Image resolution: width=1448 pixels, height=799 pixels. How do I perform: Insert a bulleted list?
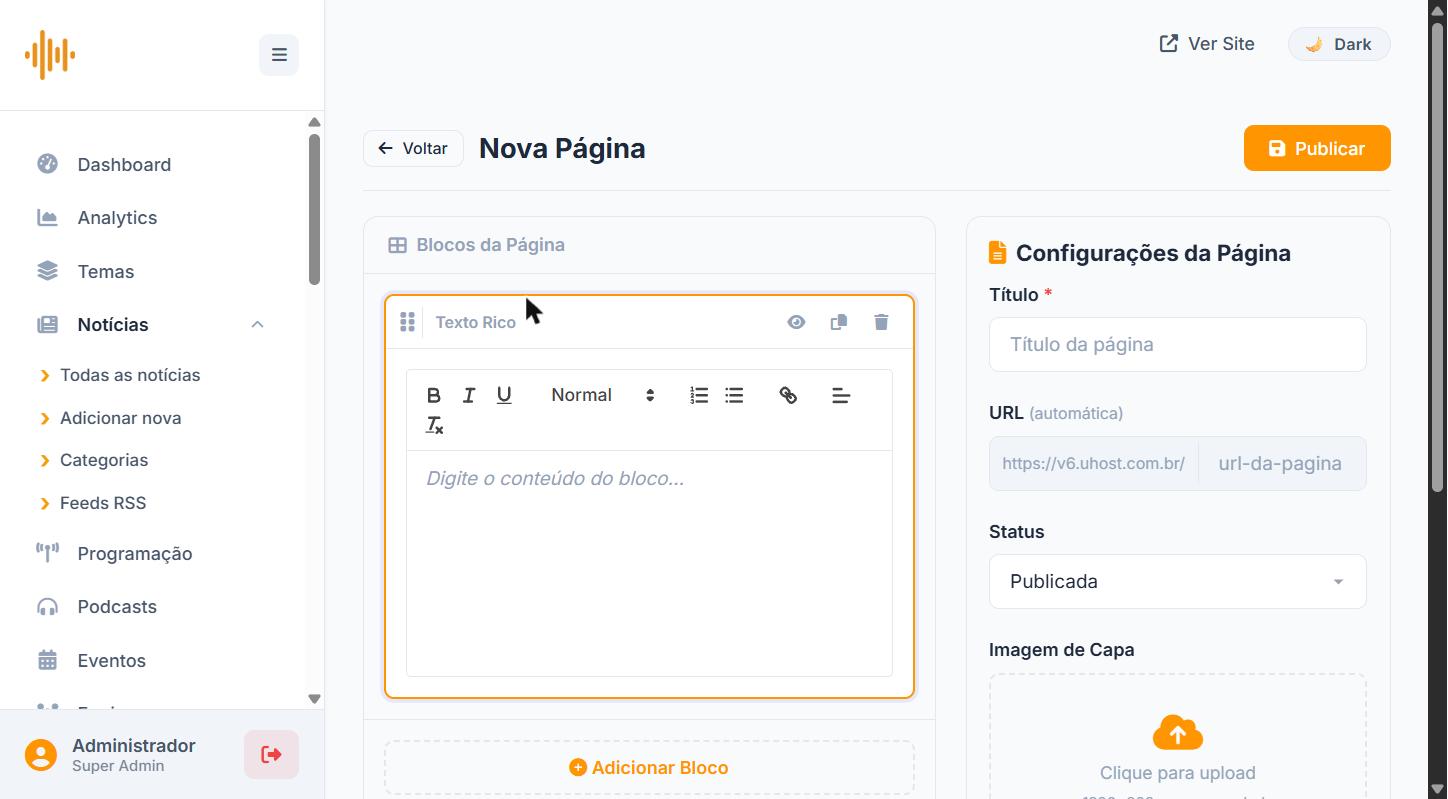tap(734, 395)
